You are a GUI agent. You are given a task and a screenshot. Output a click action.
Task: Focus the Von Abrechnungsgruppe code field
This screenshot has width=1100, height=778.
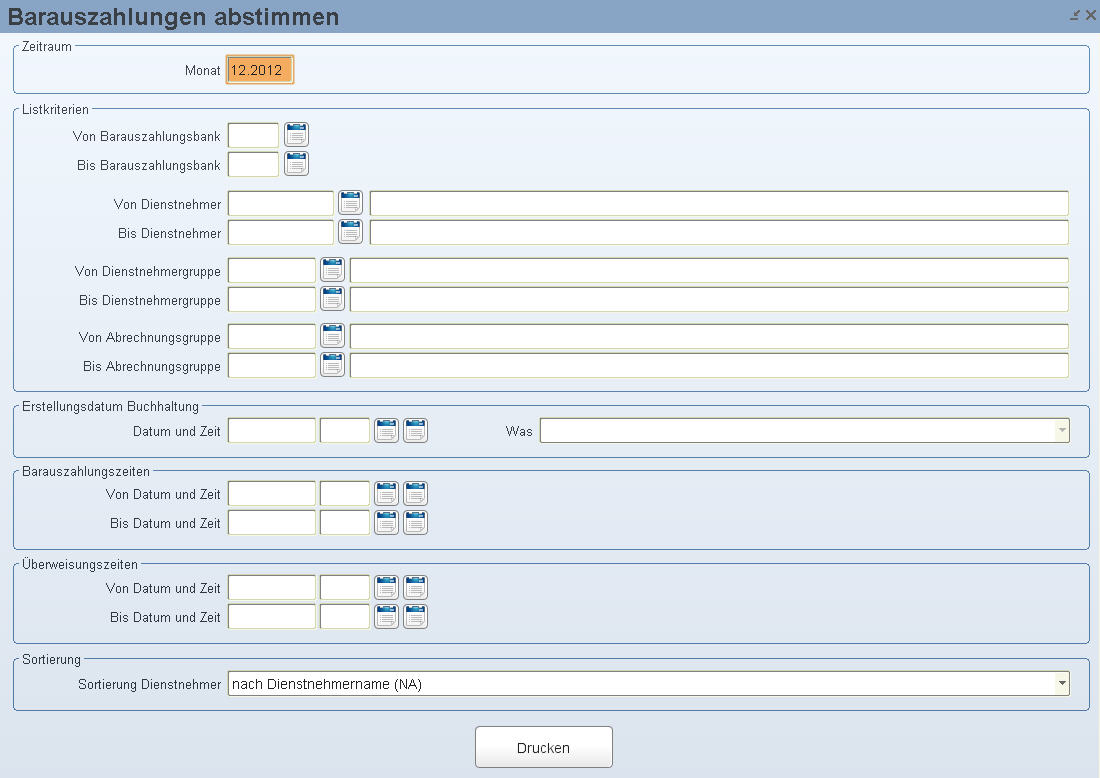[x=271, y=336]
